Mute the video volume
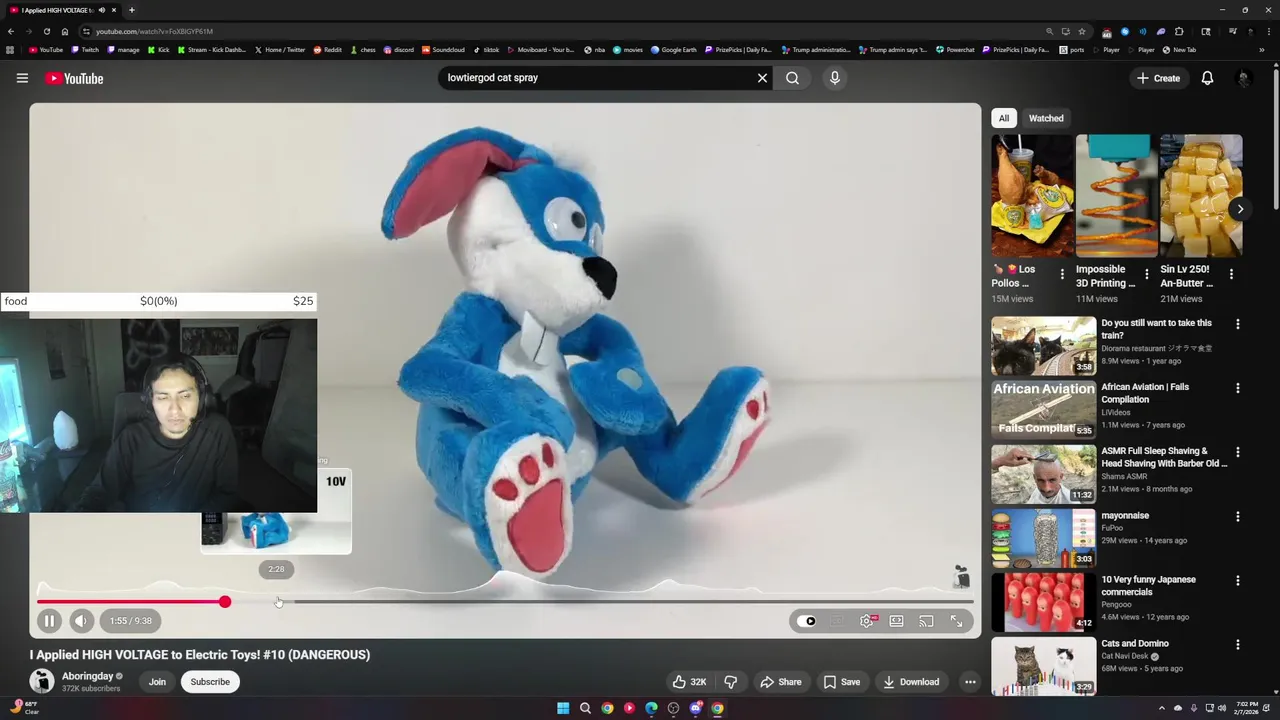The width and height of the screenshot is (1280, 720). 81,621
